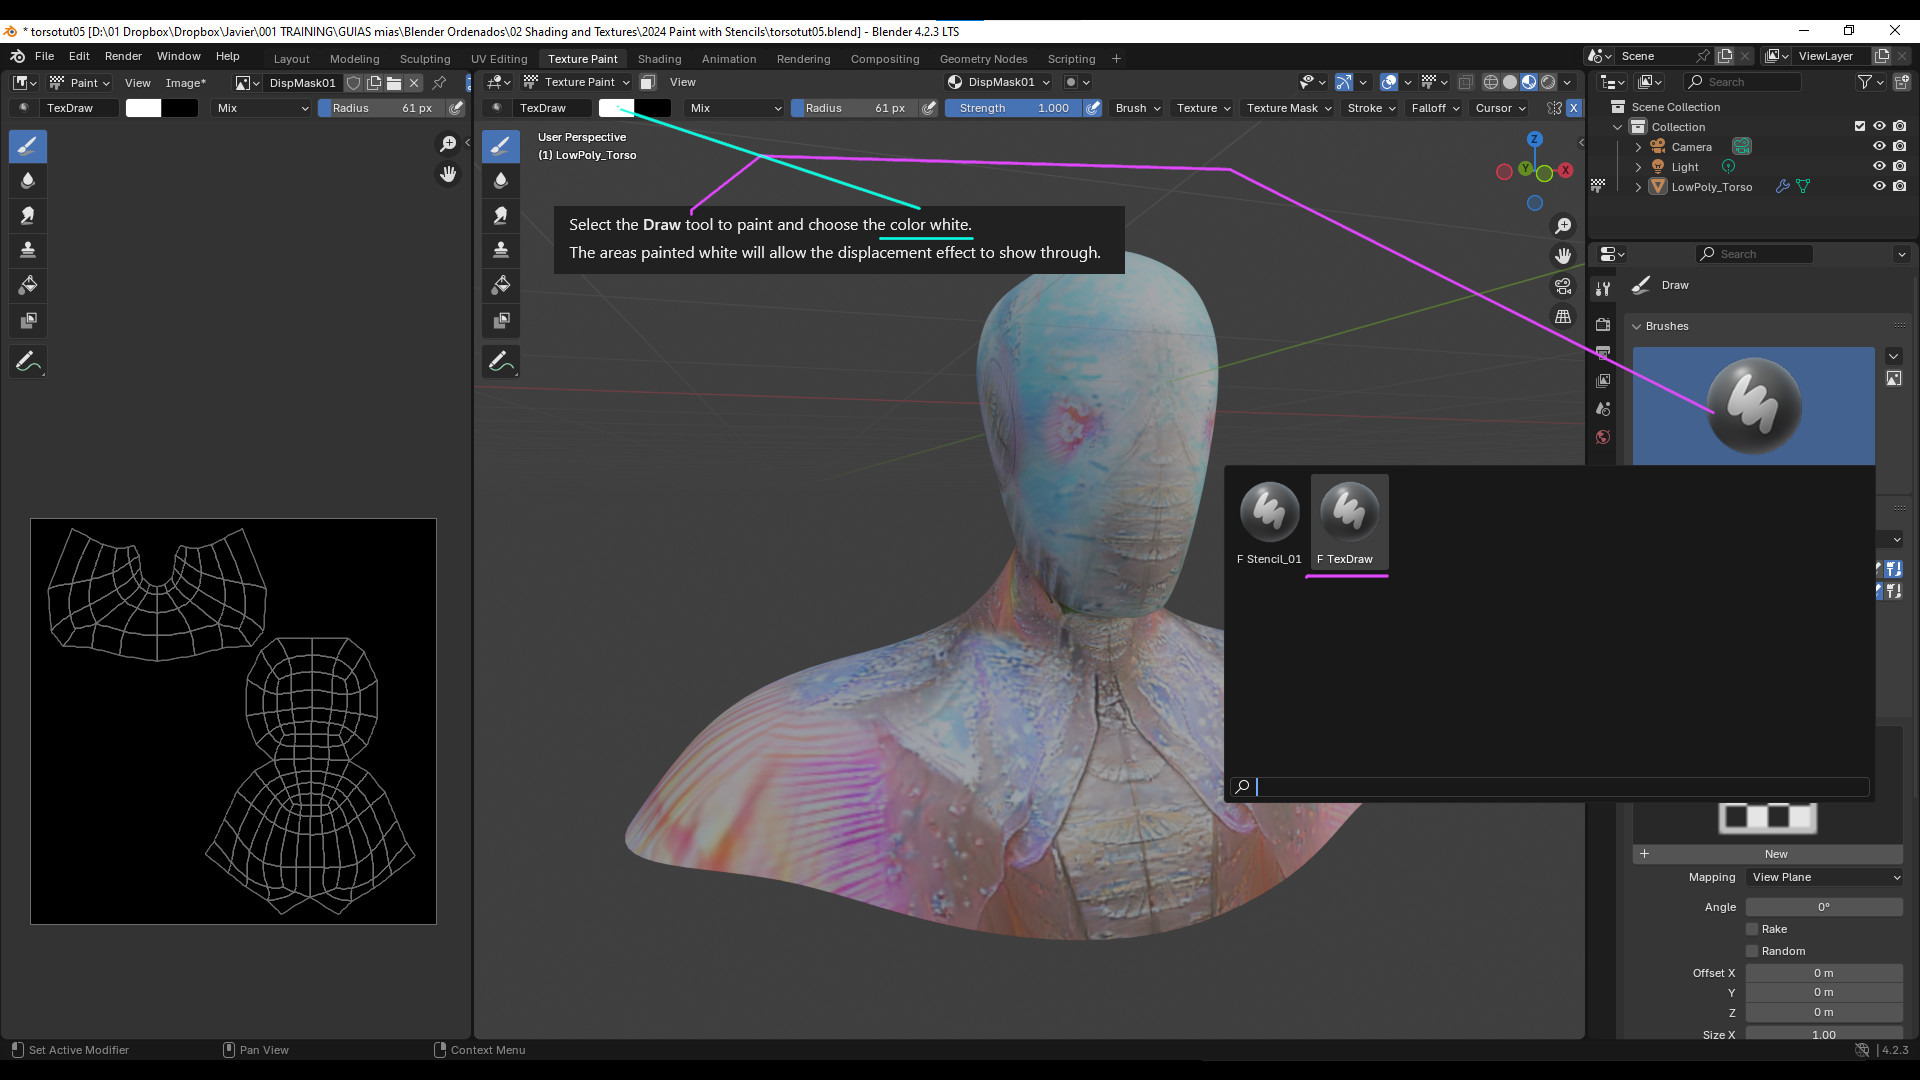The image size is (1920, 1080).
Task: Click white color swatch in 3D viewport header
Action: (x=616, y=108)
